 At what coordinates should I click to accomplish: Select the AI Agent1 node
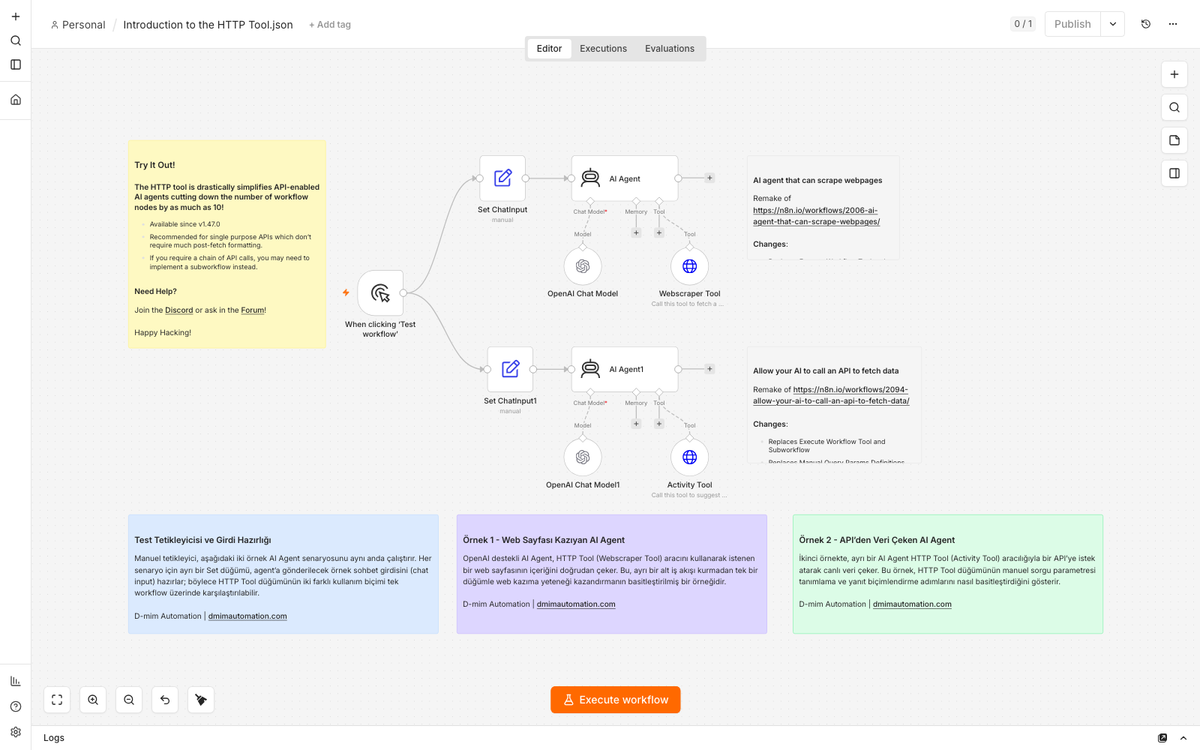625,369
